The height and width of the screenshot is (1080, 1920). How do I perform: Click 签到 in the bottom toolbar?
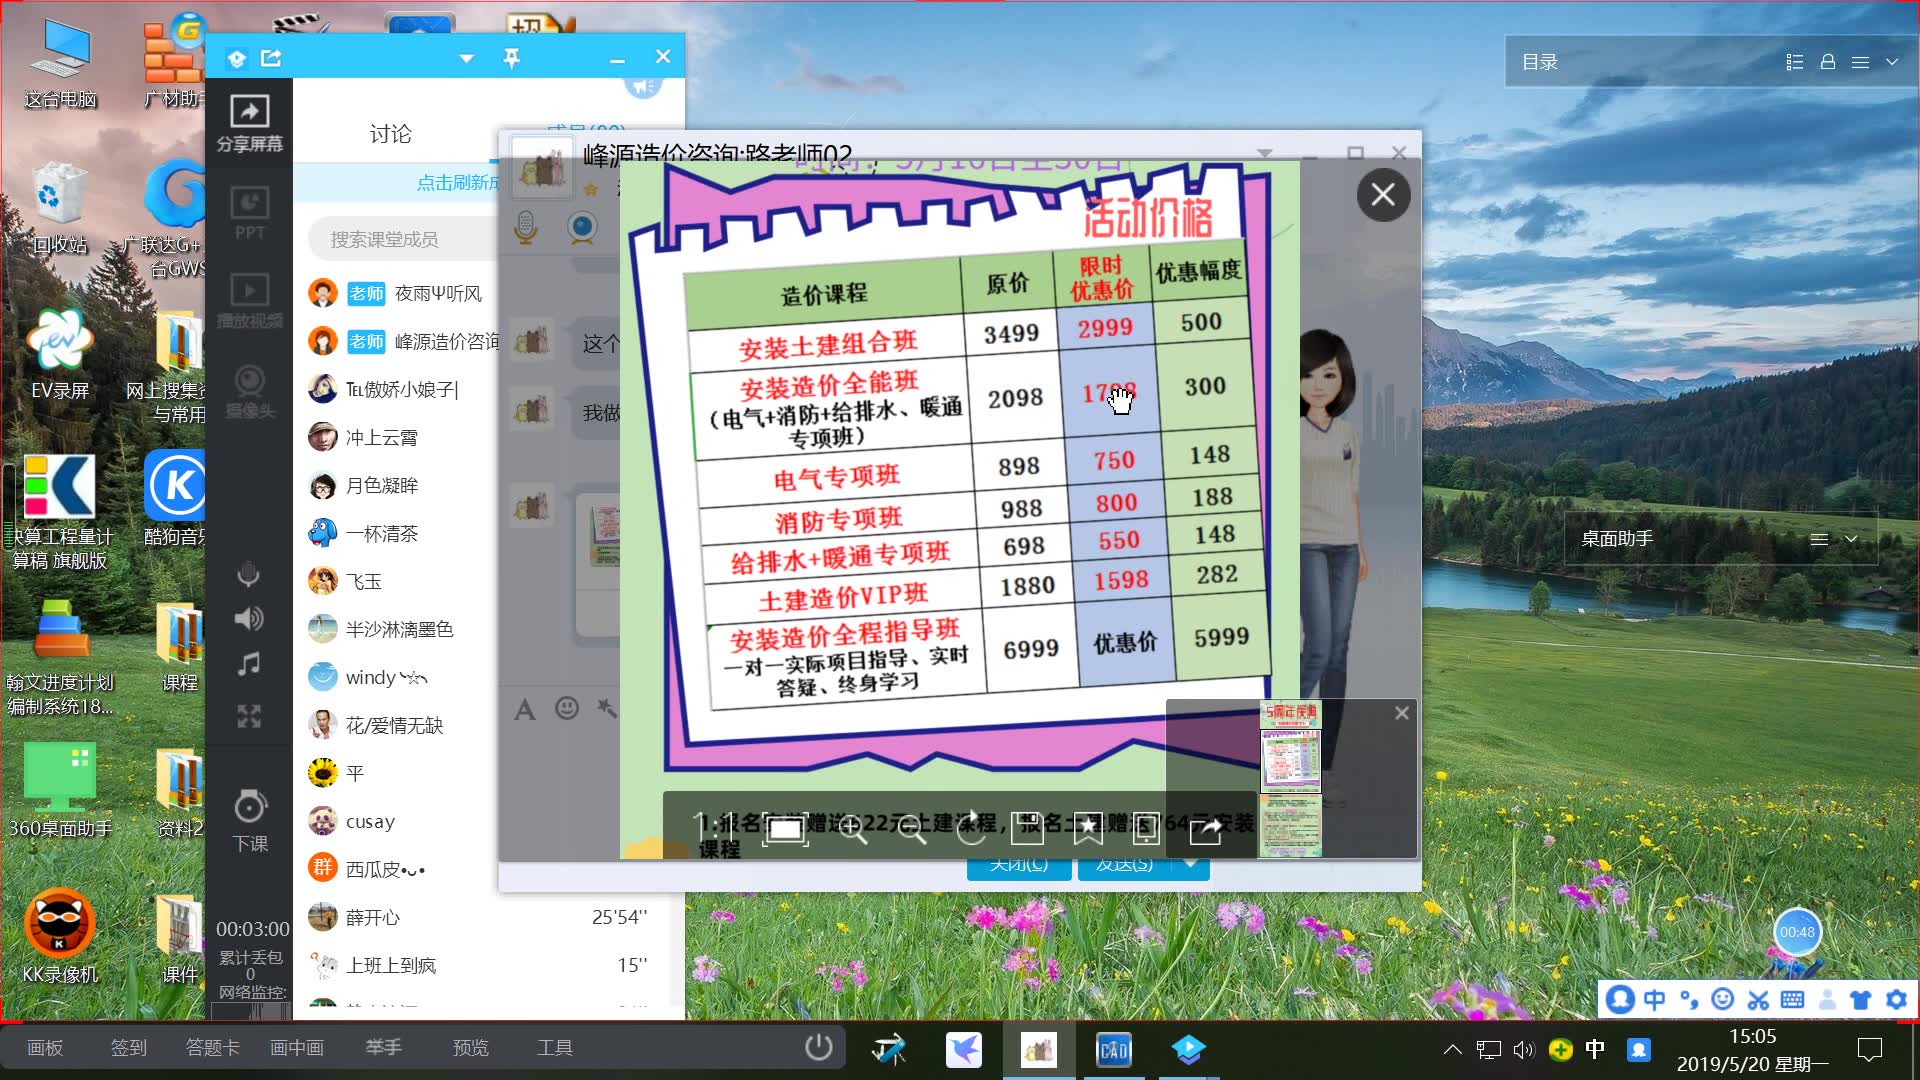point(128,1047)
